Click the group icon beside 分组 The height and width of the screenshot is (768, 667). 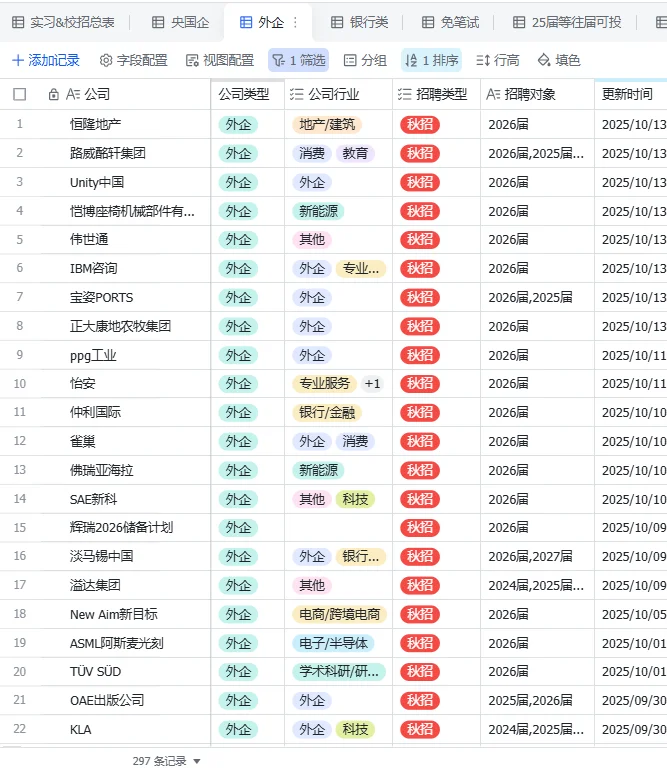click(350, 60)
